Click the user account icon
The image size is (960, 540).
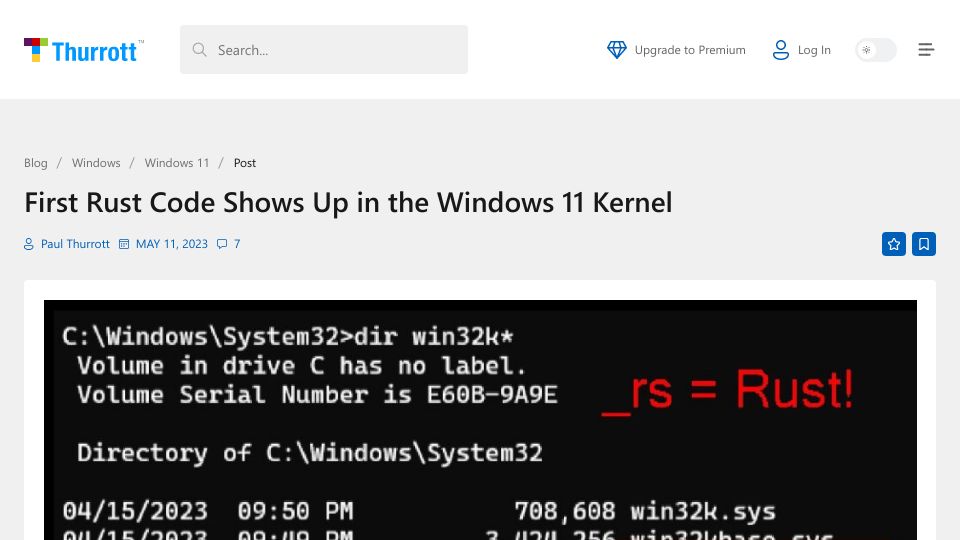(x=781, y=50)
